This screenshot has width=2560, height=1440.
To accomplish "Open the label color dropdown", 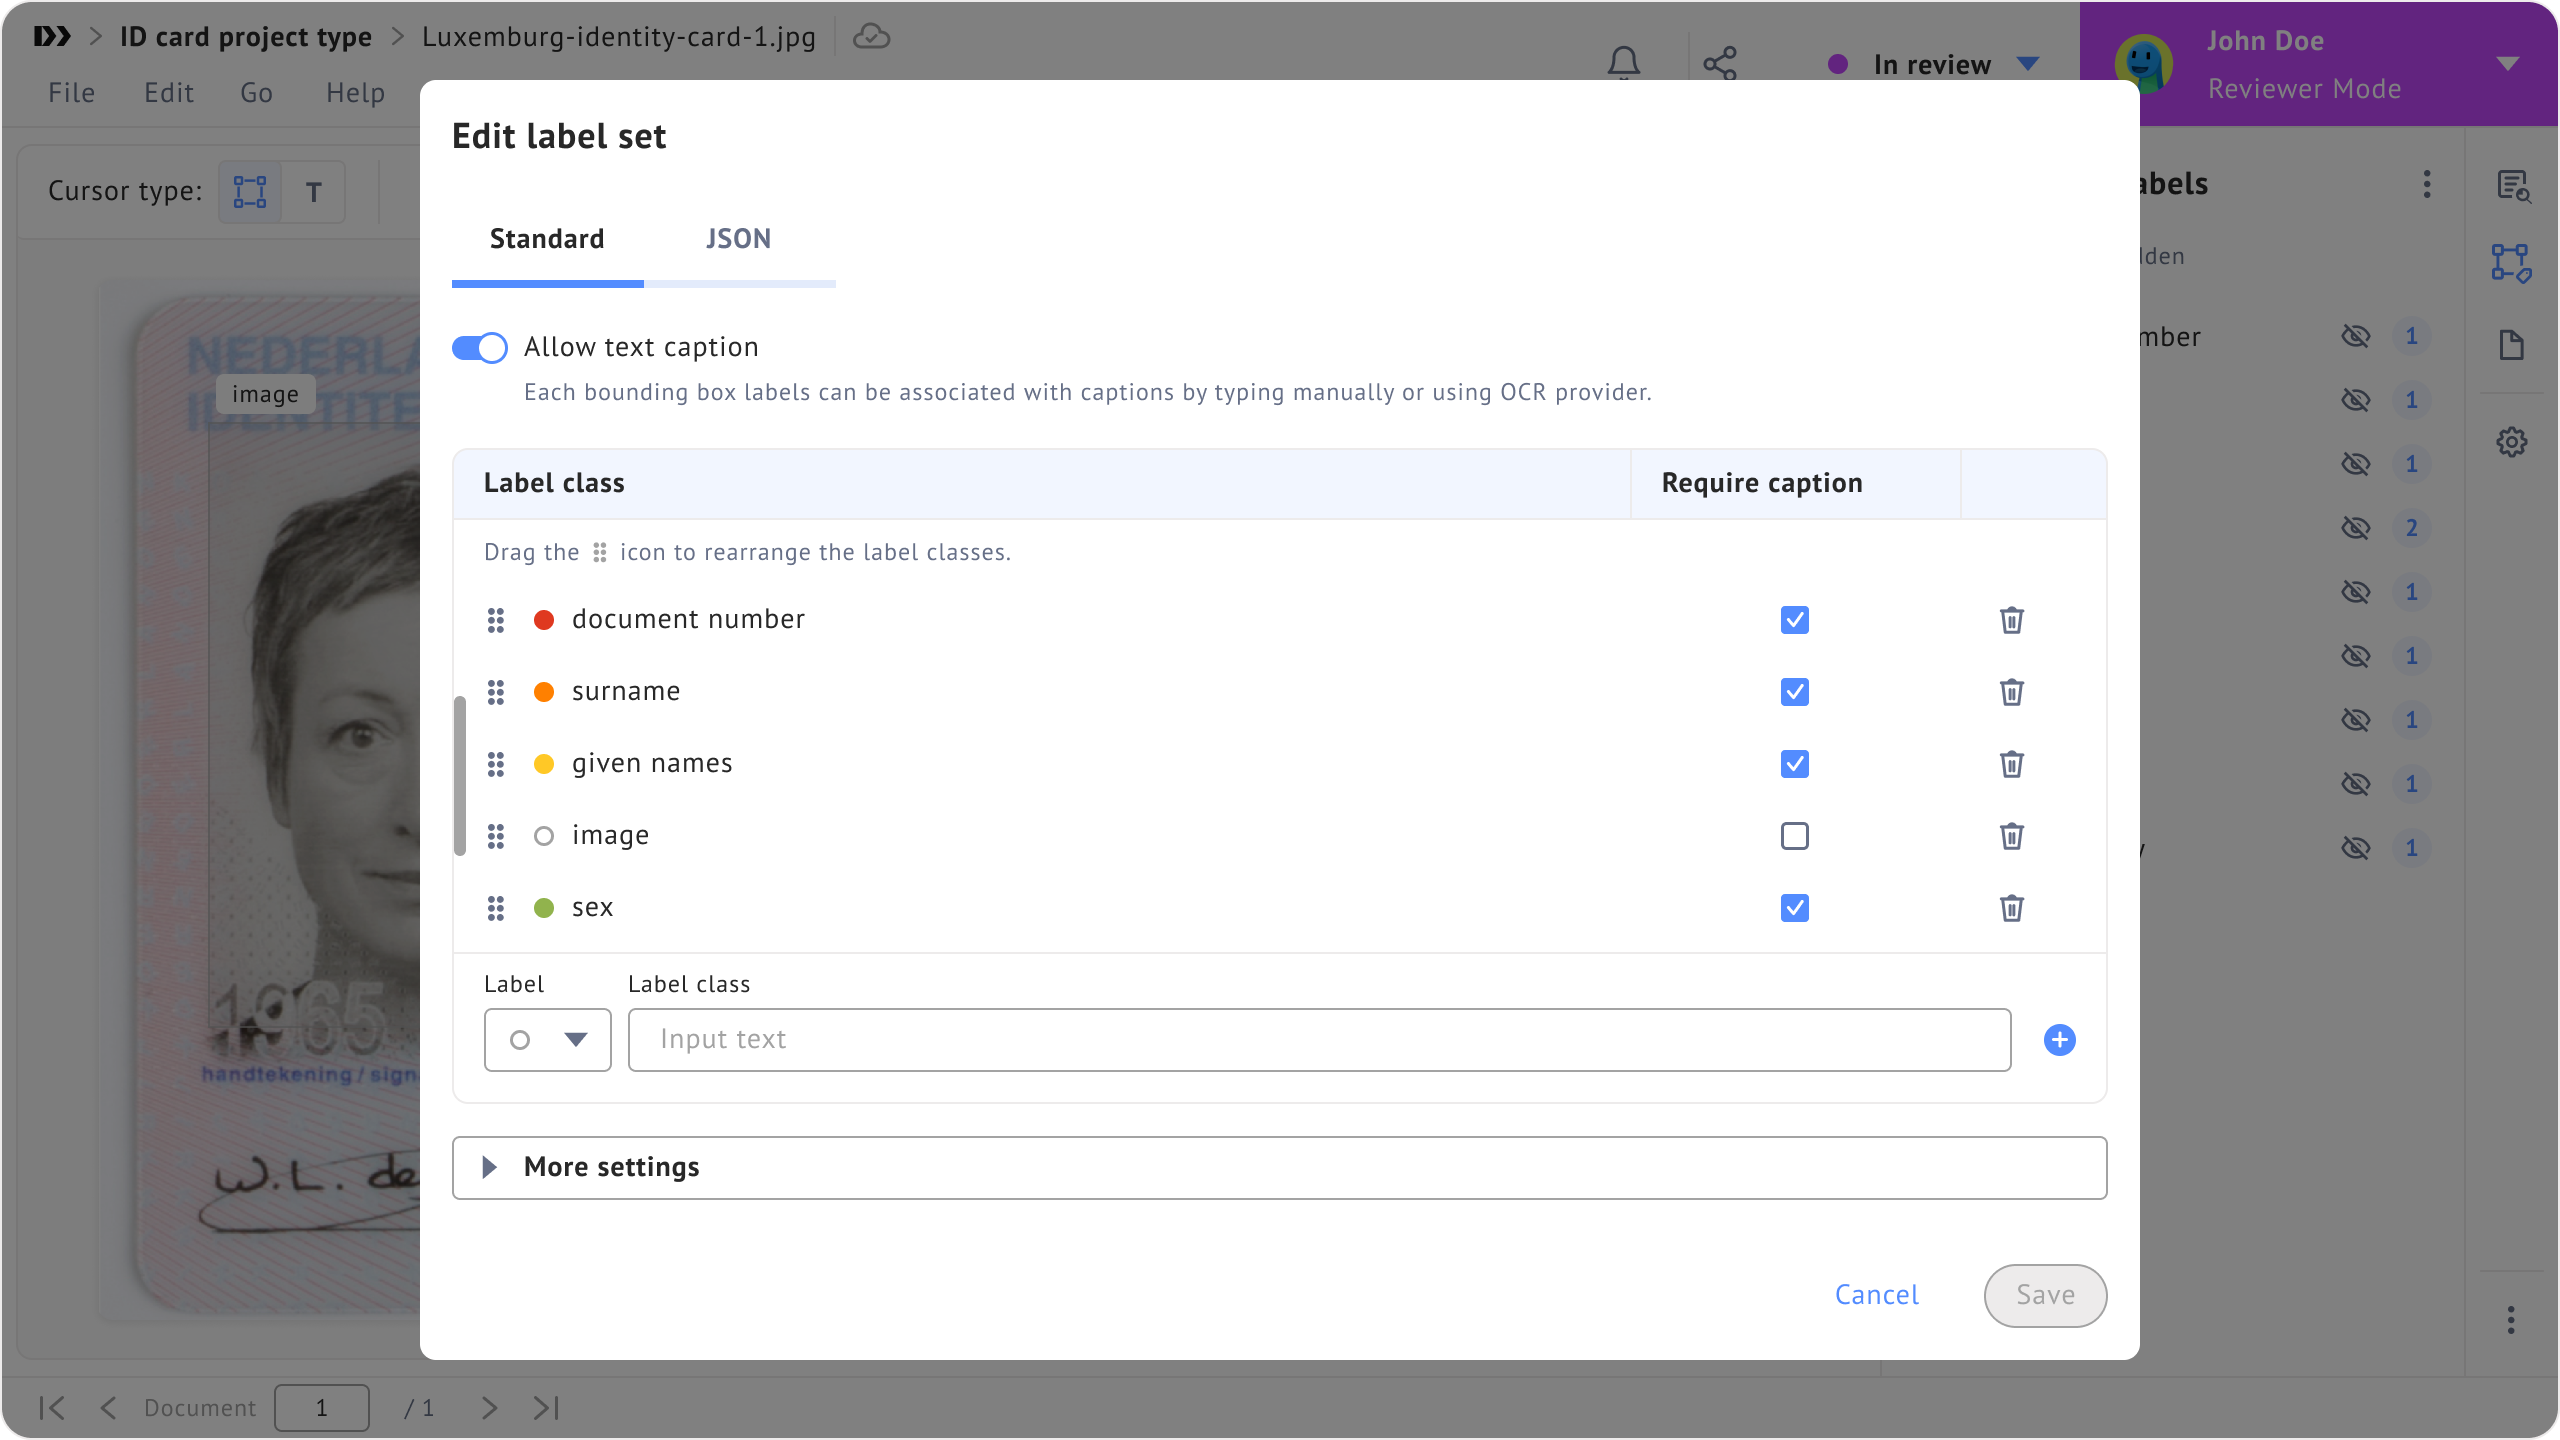I will click(x=547, y=1040).
